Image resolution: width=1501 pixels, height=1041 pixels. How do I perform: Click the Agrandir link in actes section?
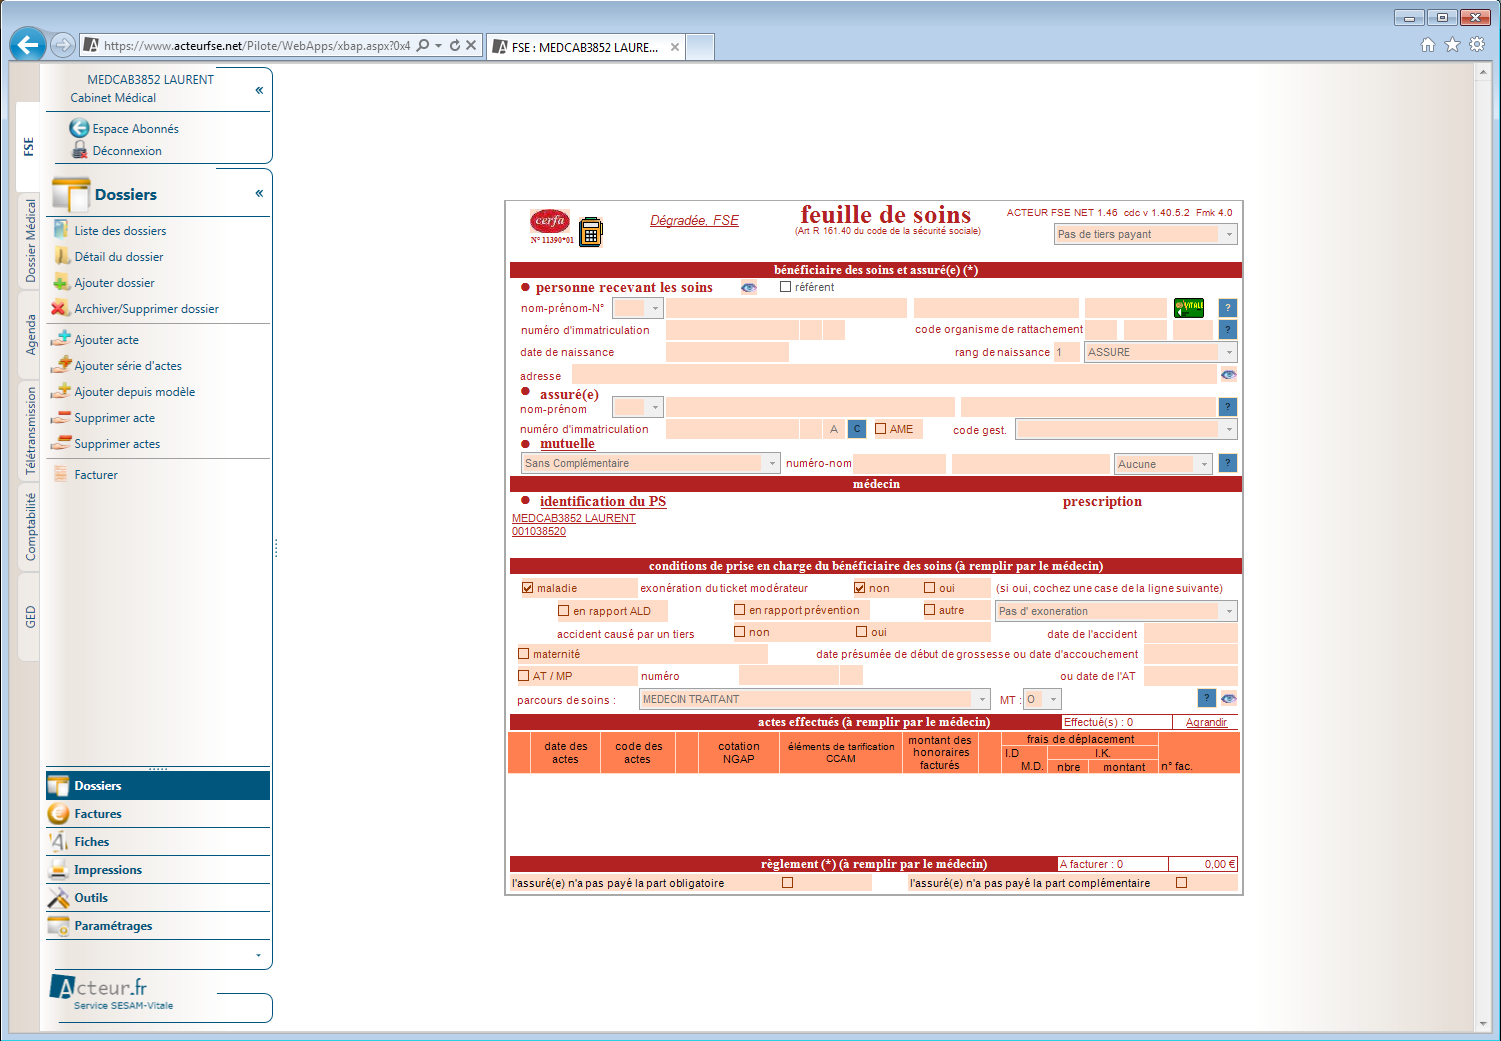click(1206, 722)
